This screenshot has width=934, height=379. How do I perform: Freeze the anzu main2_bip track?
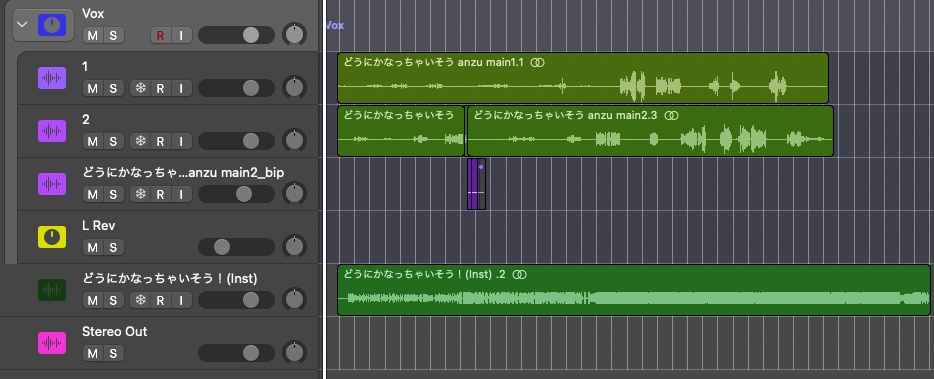pos(140,194)
